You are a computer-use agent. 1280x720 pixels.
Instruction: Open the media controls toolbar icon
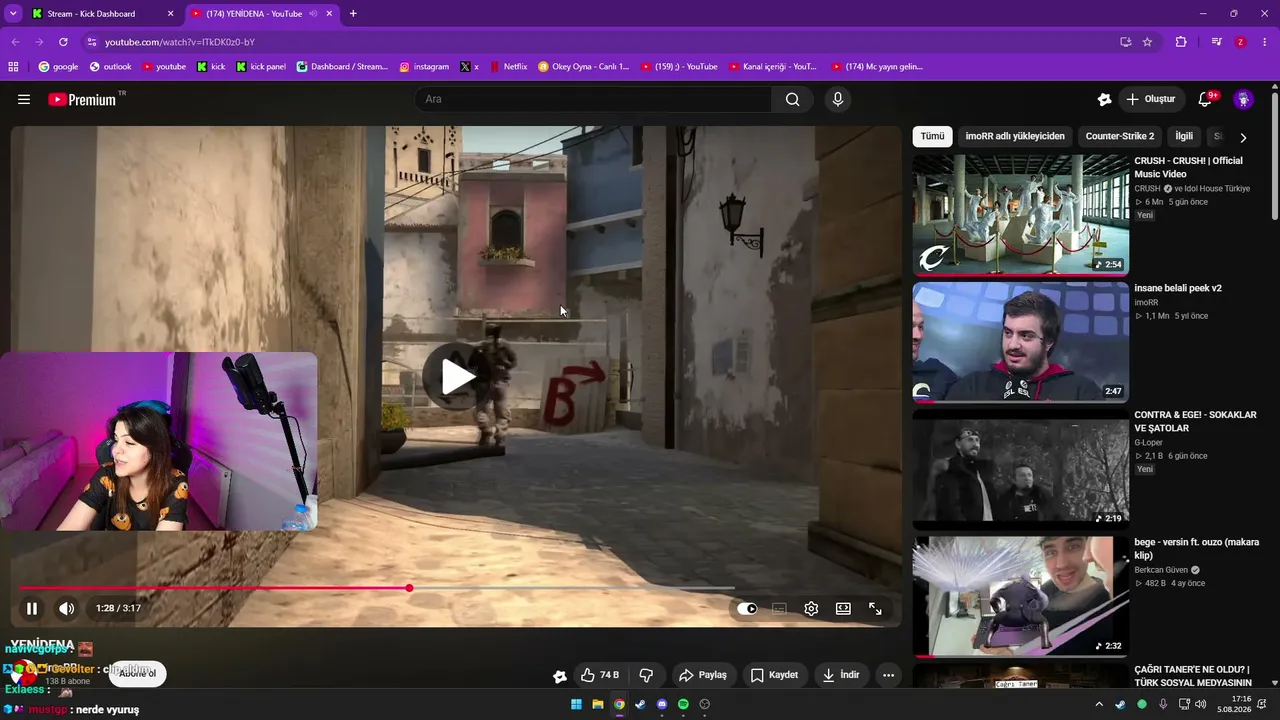(1216, 42)
